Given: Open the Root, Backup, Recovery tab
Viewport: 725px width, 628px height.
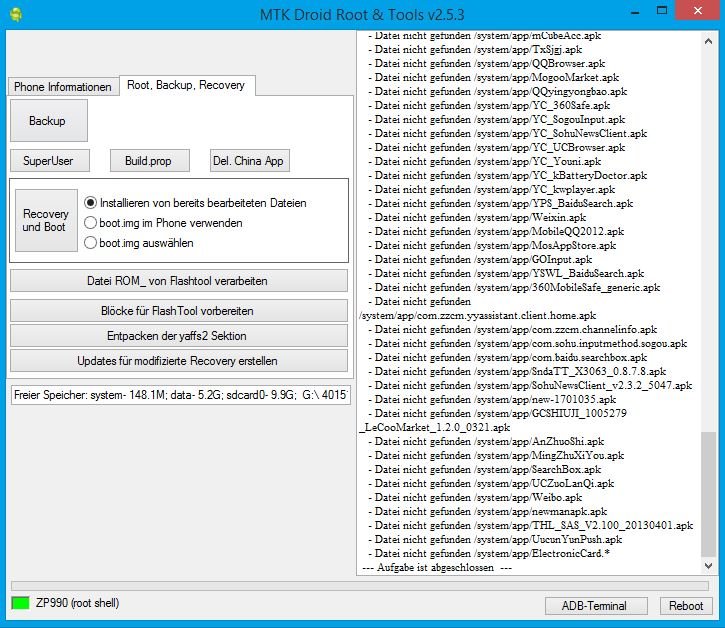Looking at the screenshot, I should (x=186, y=85).
